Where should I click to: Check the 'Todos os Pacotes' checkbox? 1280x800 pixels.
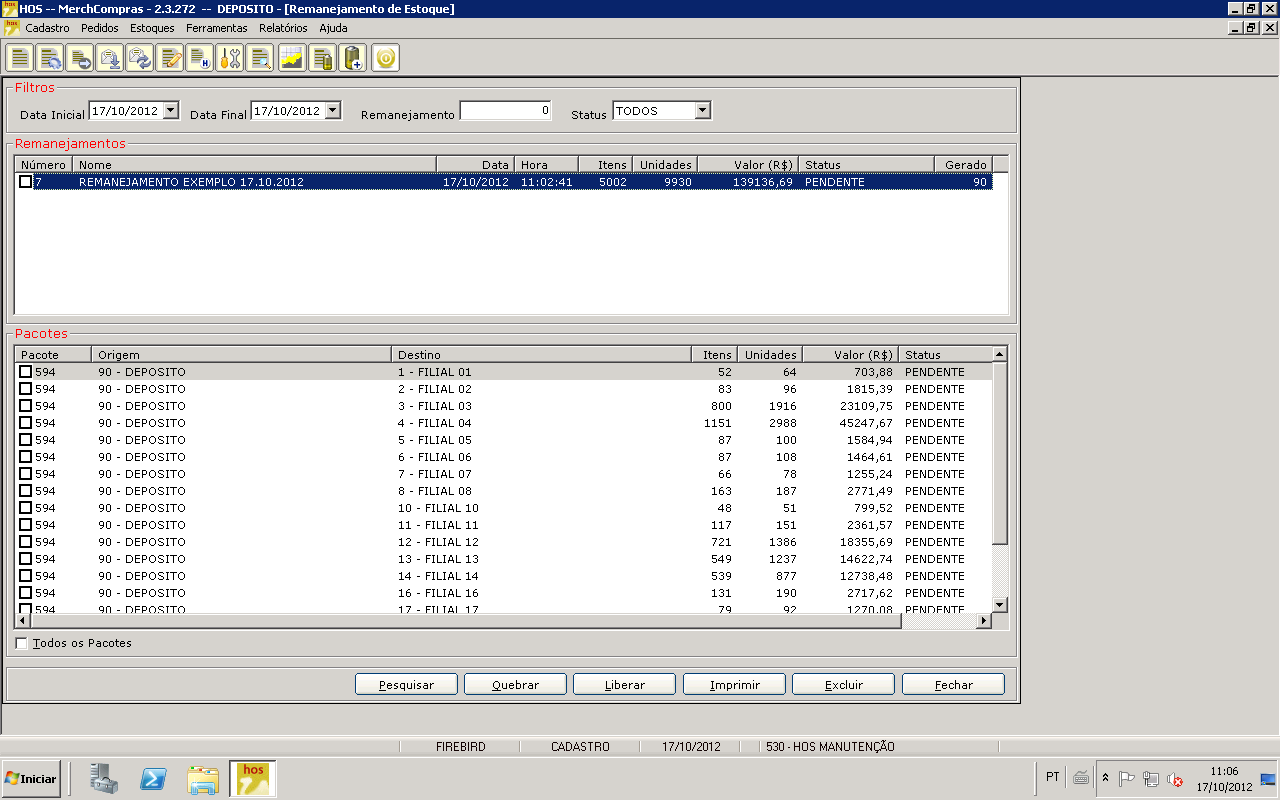pos(22,643)
